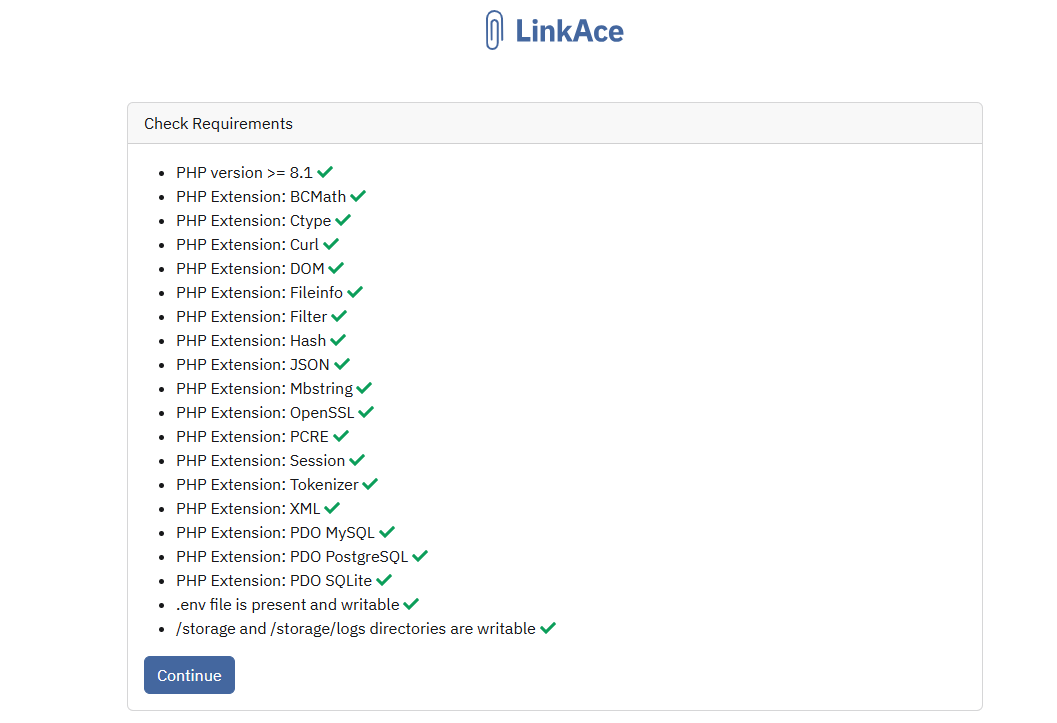Click the checkmark beside Tokenizer extension
Image resolution: width=1057 pixels, height=723 pixels.
point(370,484)
